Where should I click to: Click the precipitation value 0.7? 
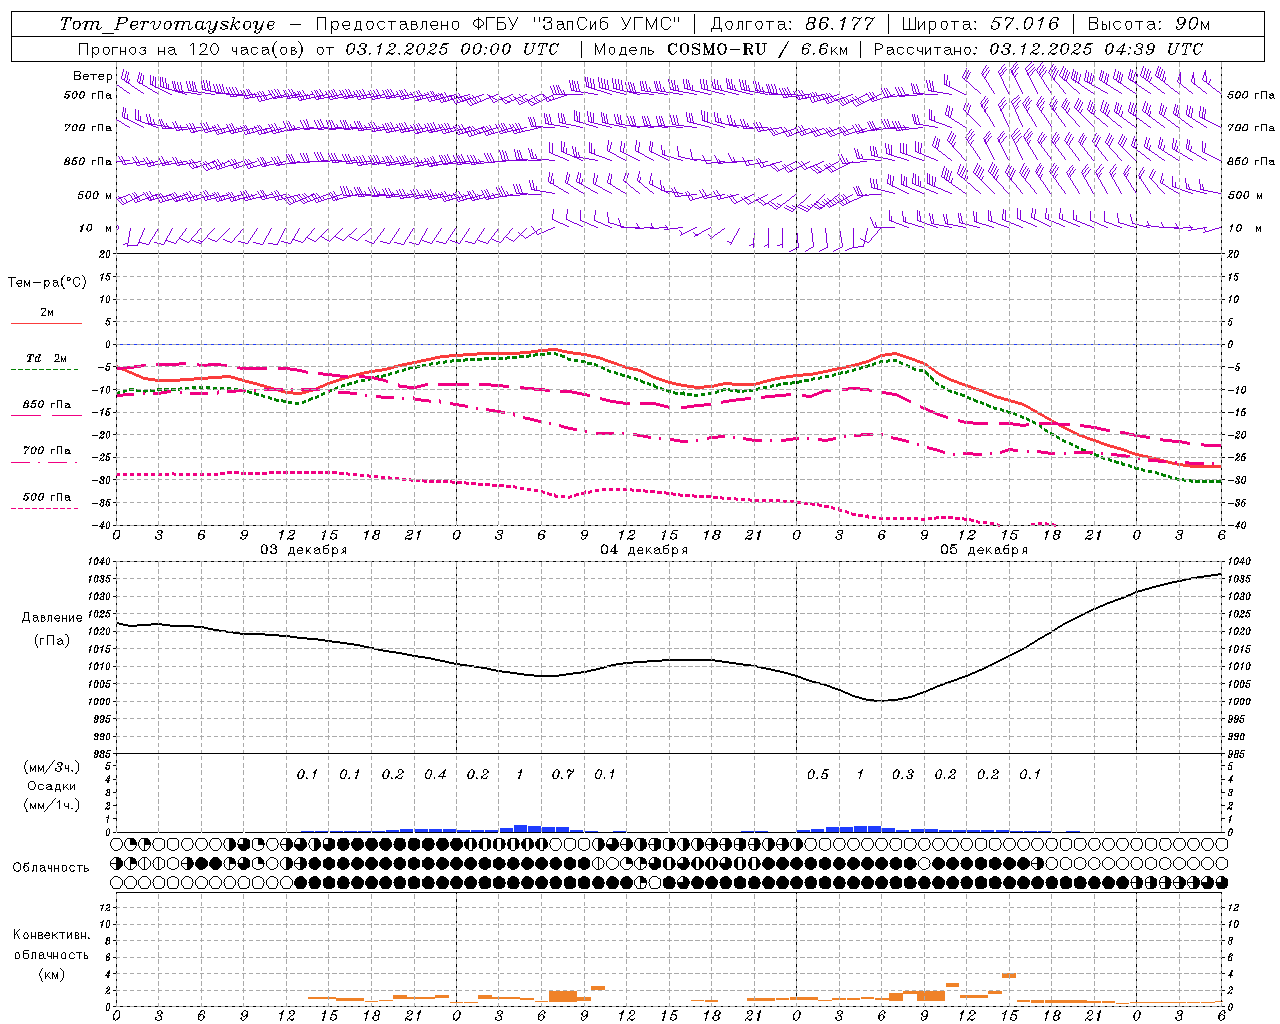[x=563, y=774]
